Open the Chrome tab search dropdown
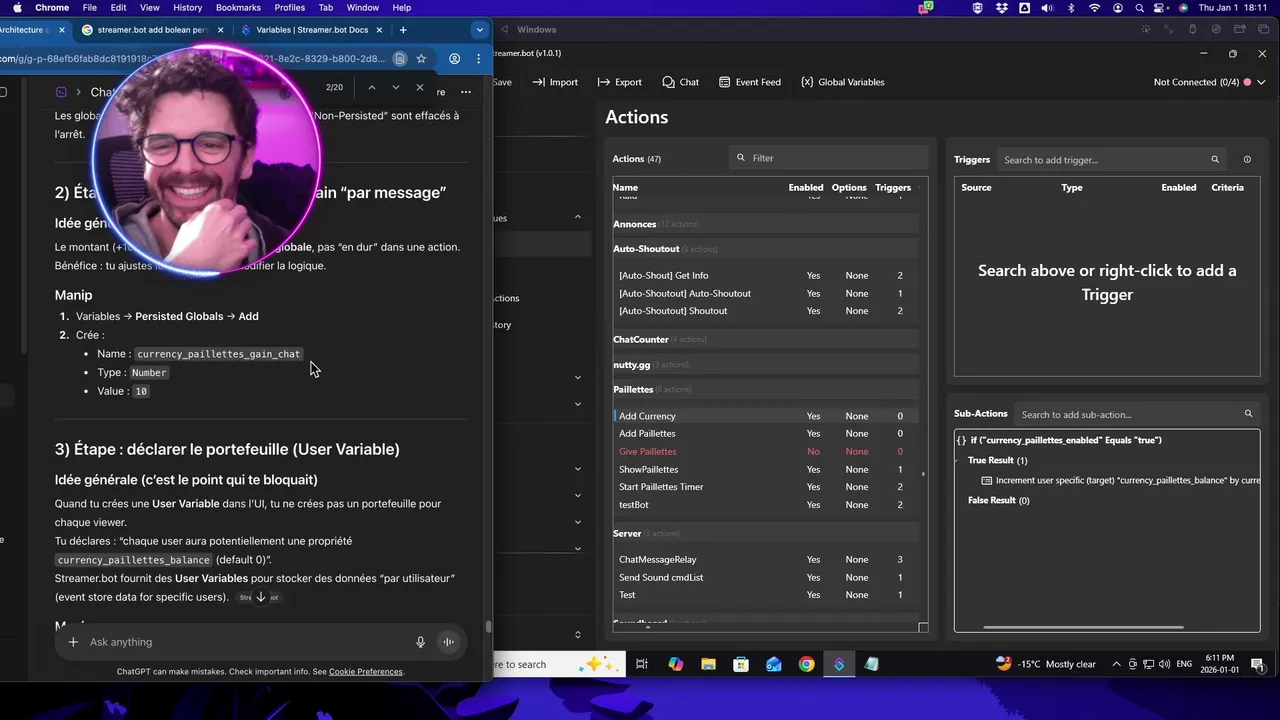This screenshot has height=720, width=1280. pyautogui.click(x=479, y=30)
